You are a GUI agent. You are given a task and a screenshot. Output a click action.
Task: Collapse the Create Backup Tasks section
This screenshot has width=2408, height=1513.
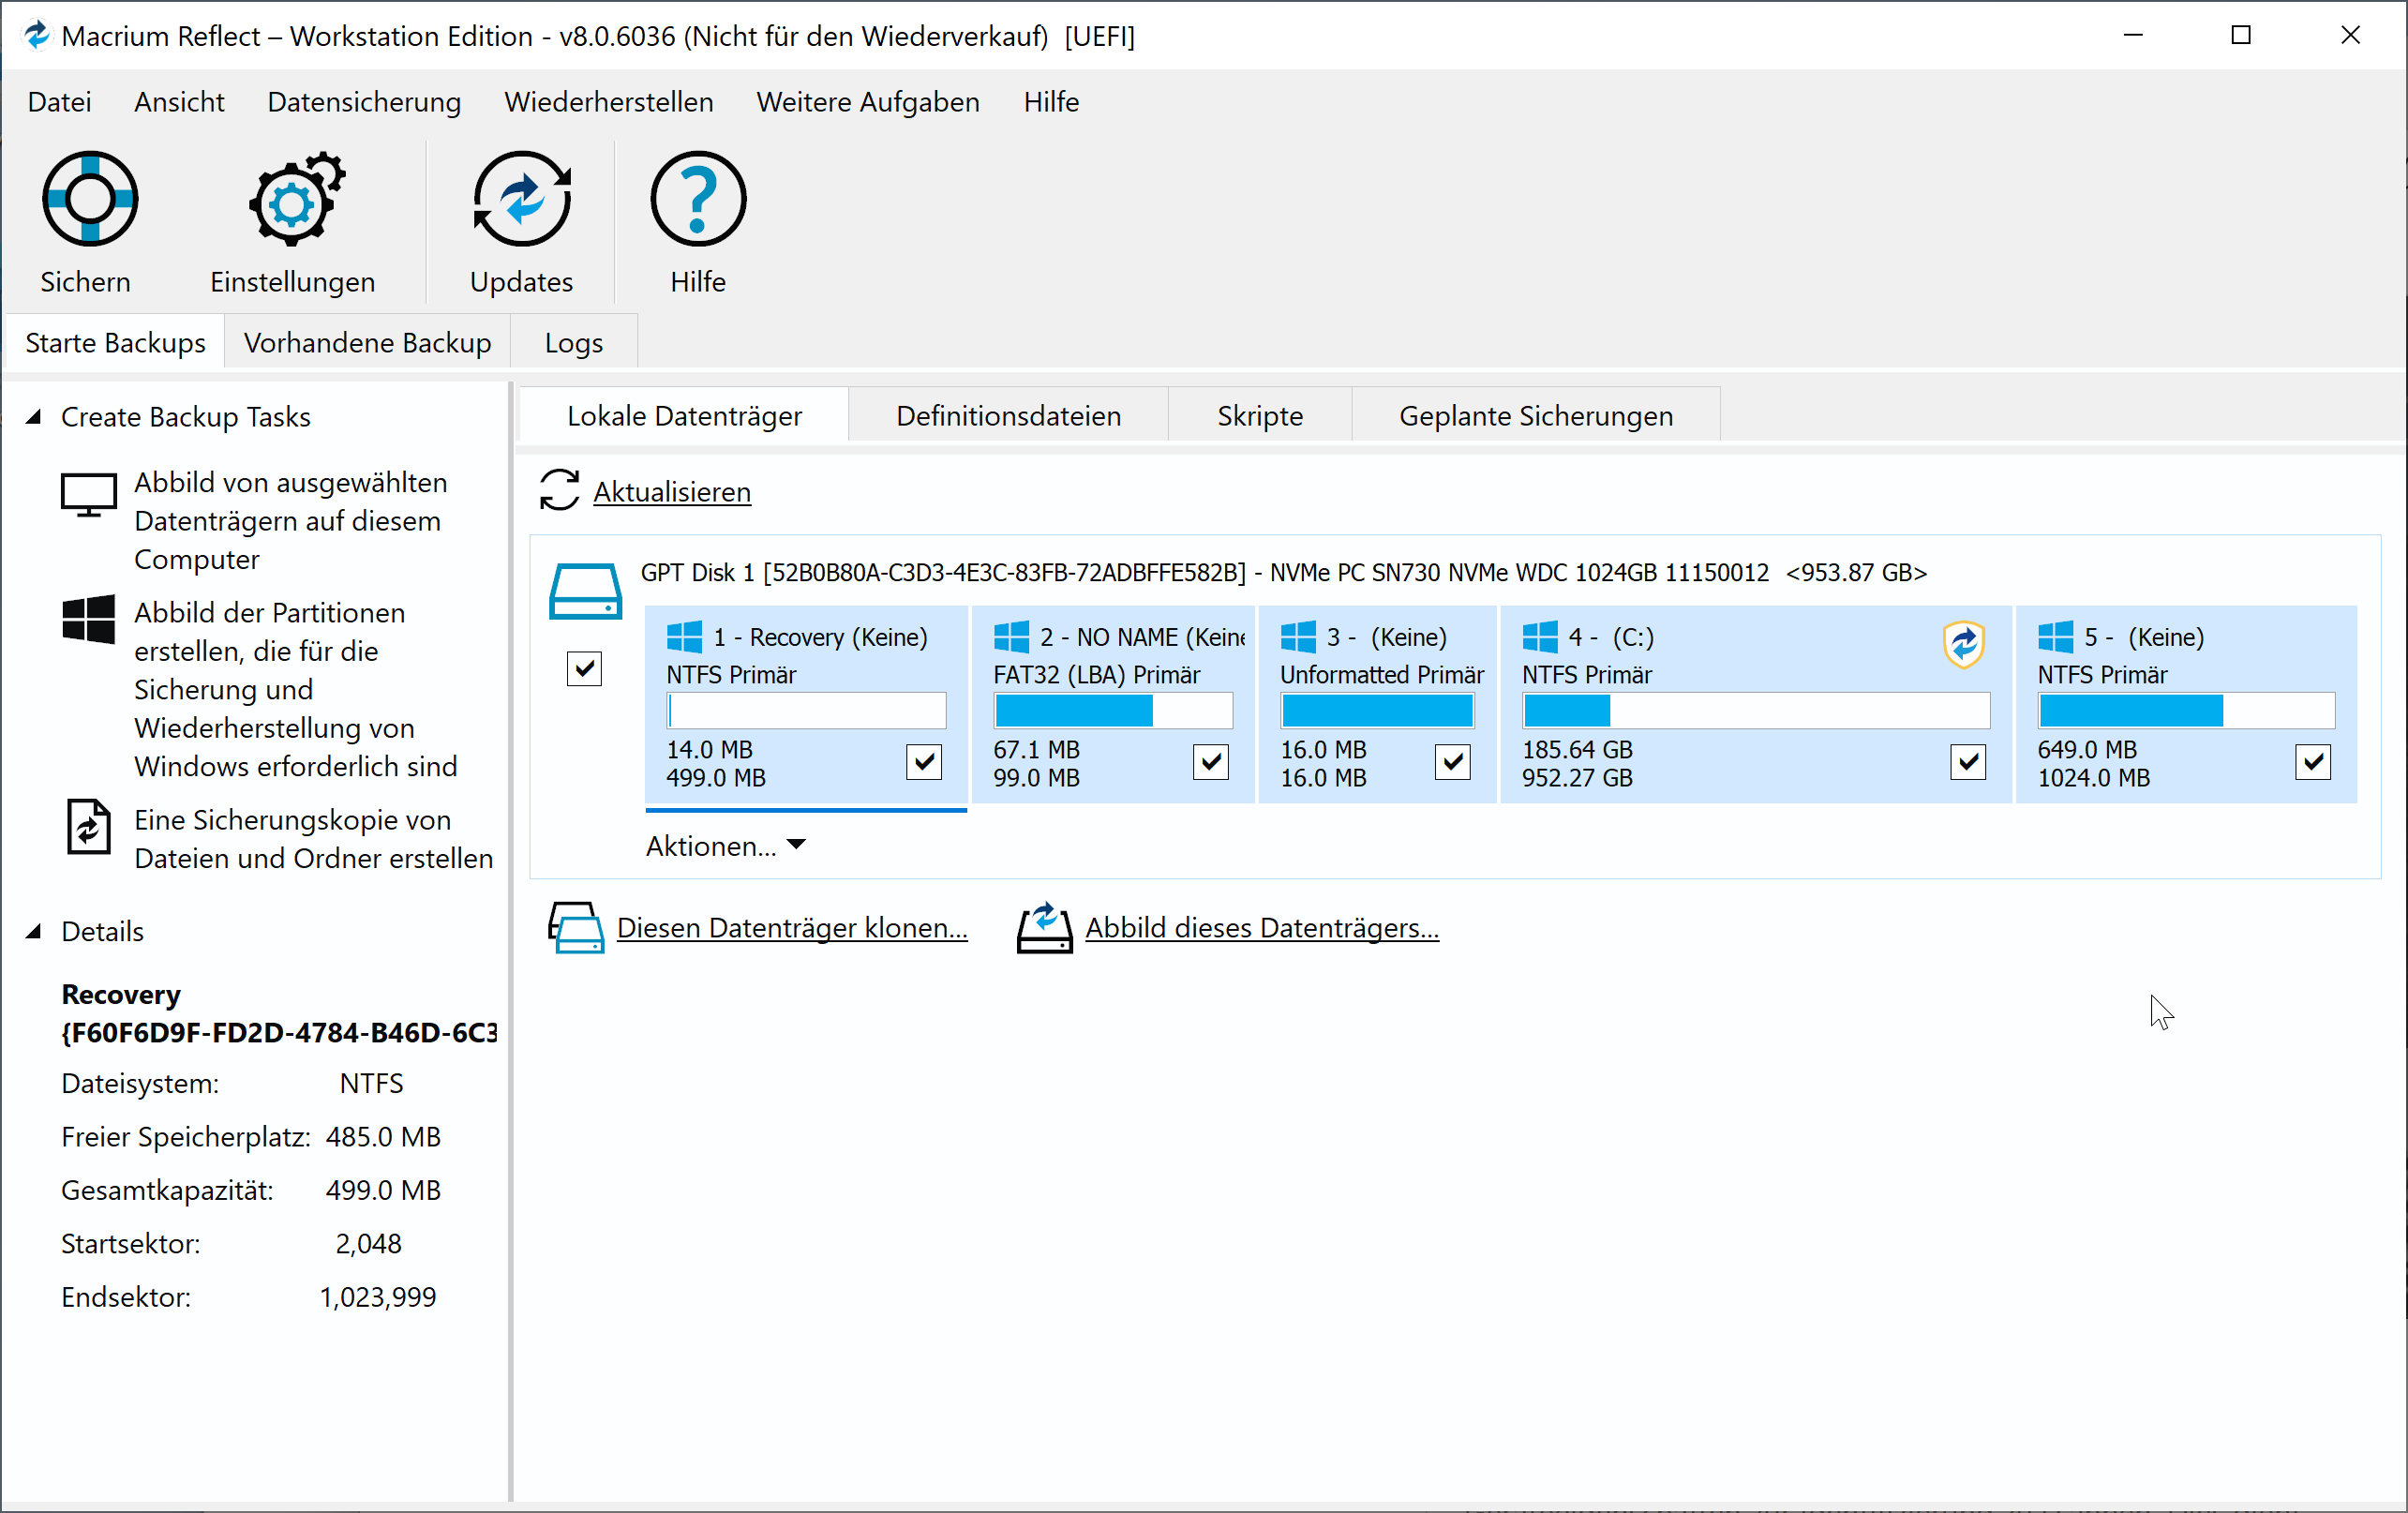tap(35, 417)
